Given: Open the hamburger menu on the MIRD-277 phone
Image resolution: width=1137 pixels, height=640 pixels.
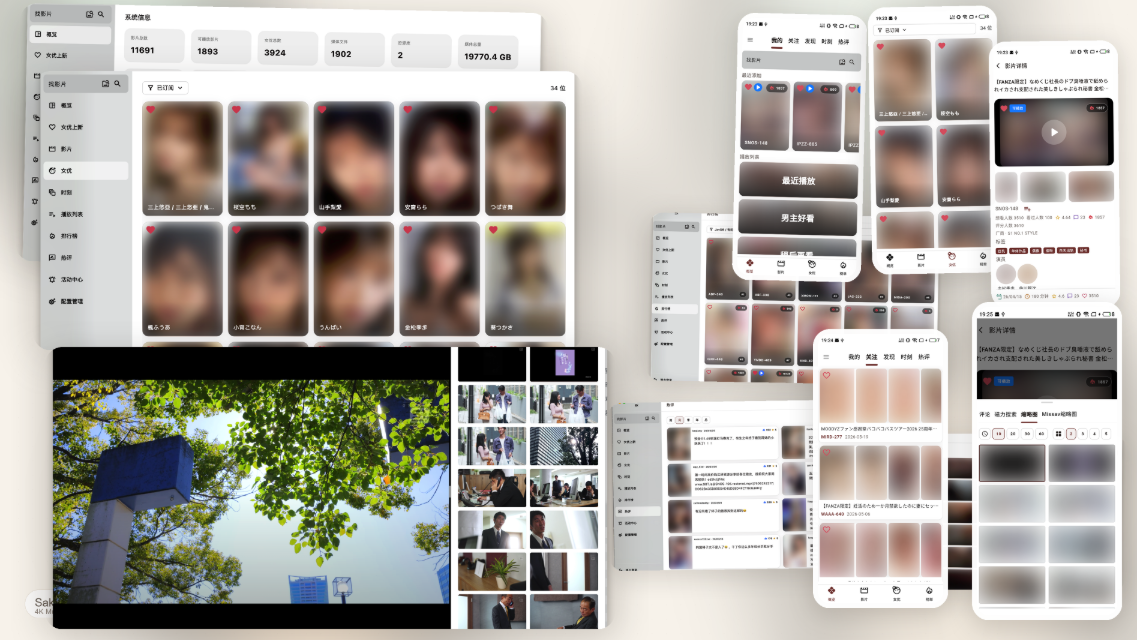Looking at the screenshot, I should pyautogui.click(x=826, y=357).
